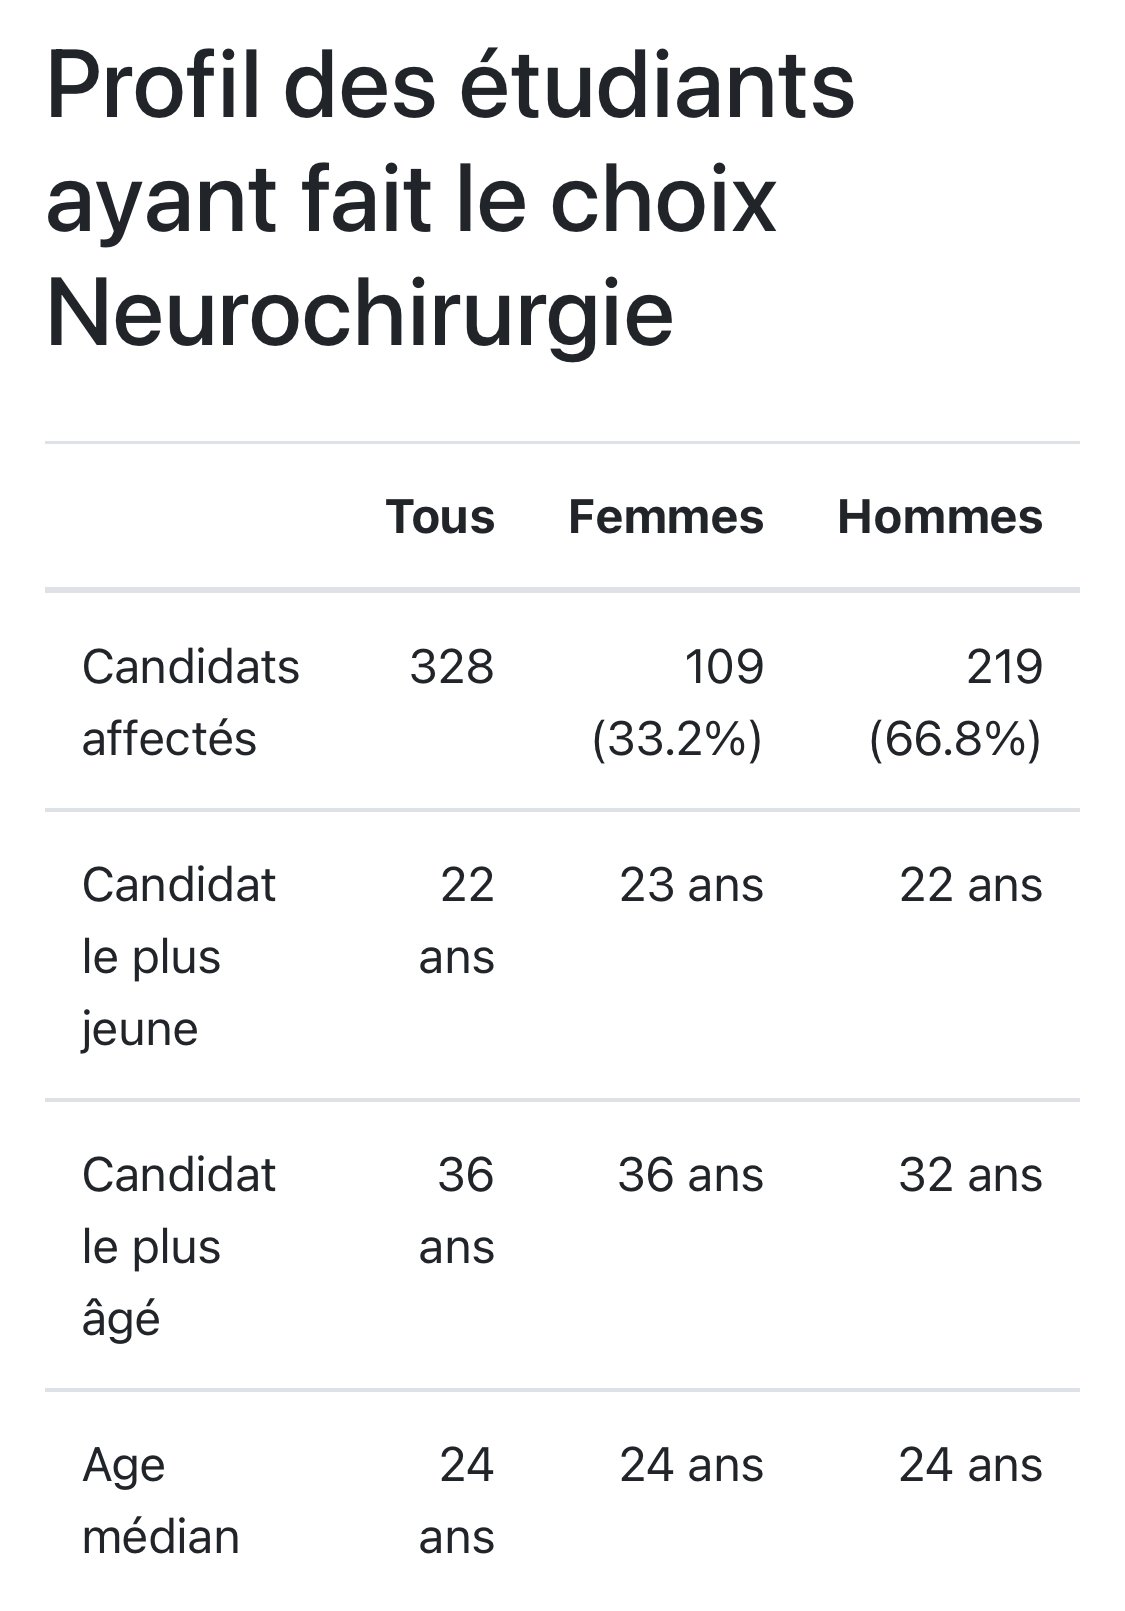The width and height of the screenshot is (1125, 1611).
Task: Click the youngest men 22 ans cell
Action: (x=971, y=885)
